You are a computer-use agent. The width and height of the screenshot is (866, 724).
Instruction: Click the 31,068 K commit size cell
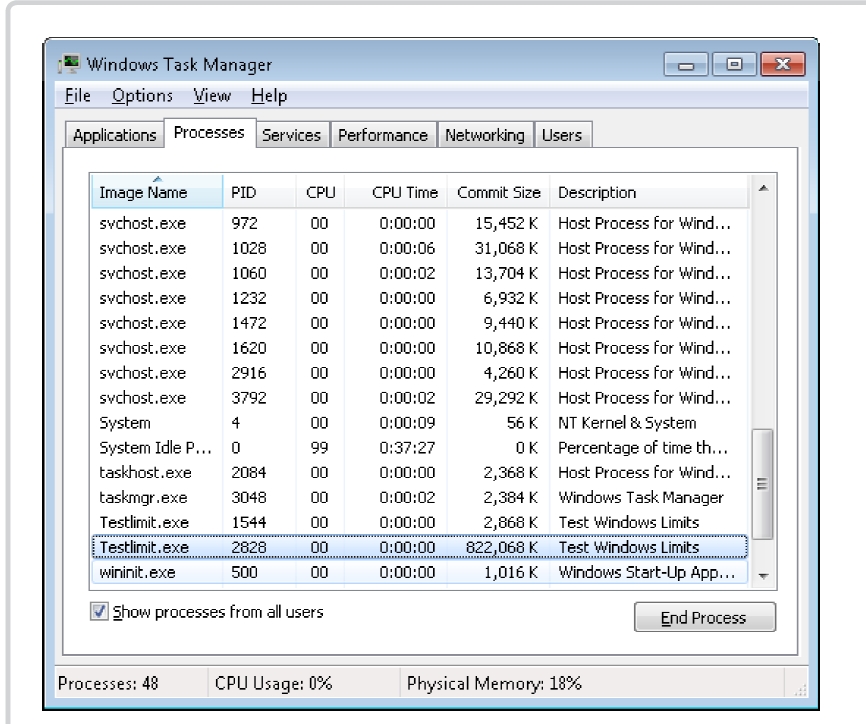pos(506,248)
